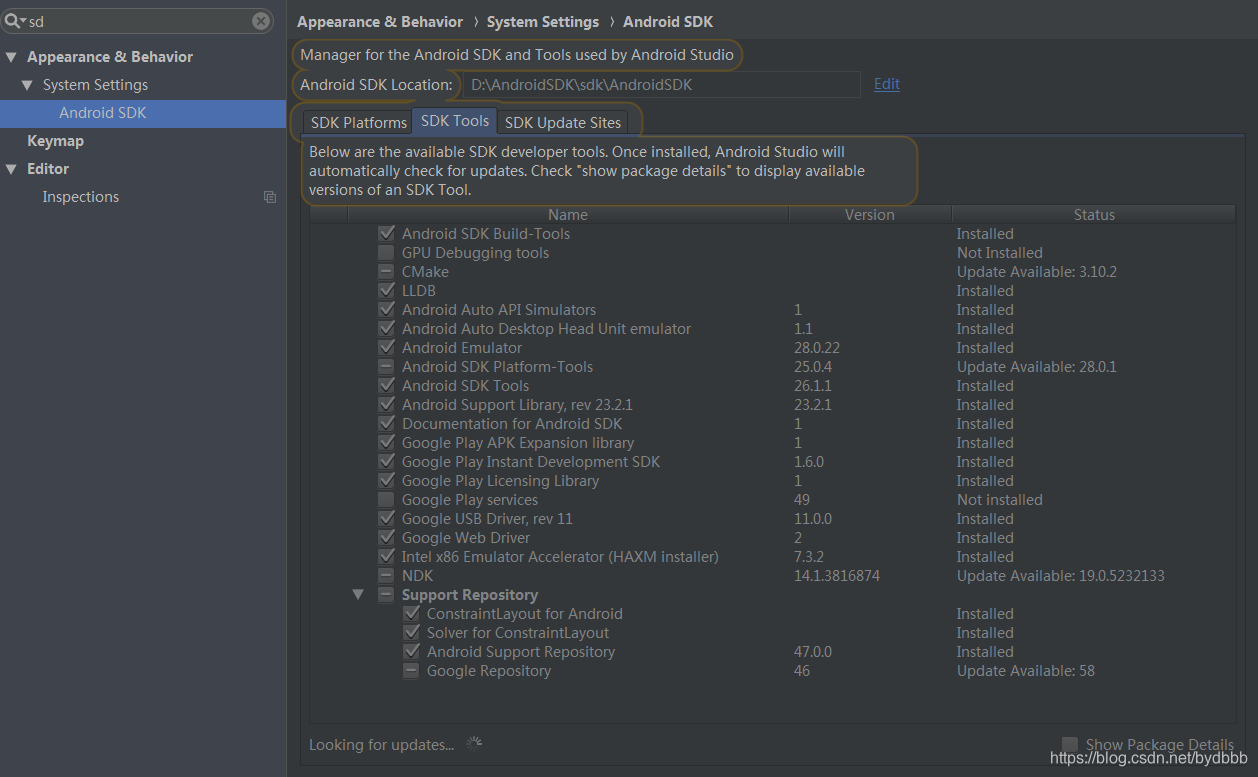Check the Google Play services checkbox
Viewport: 1258px width, 777px height.
(386, 500)
